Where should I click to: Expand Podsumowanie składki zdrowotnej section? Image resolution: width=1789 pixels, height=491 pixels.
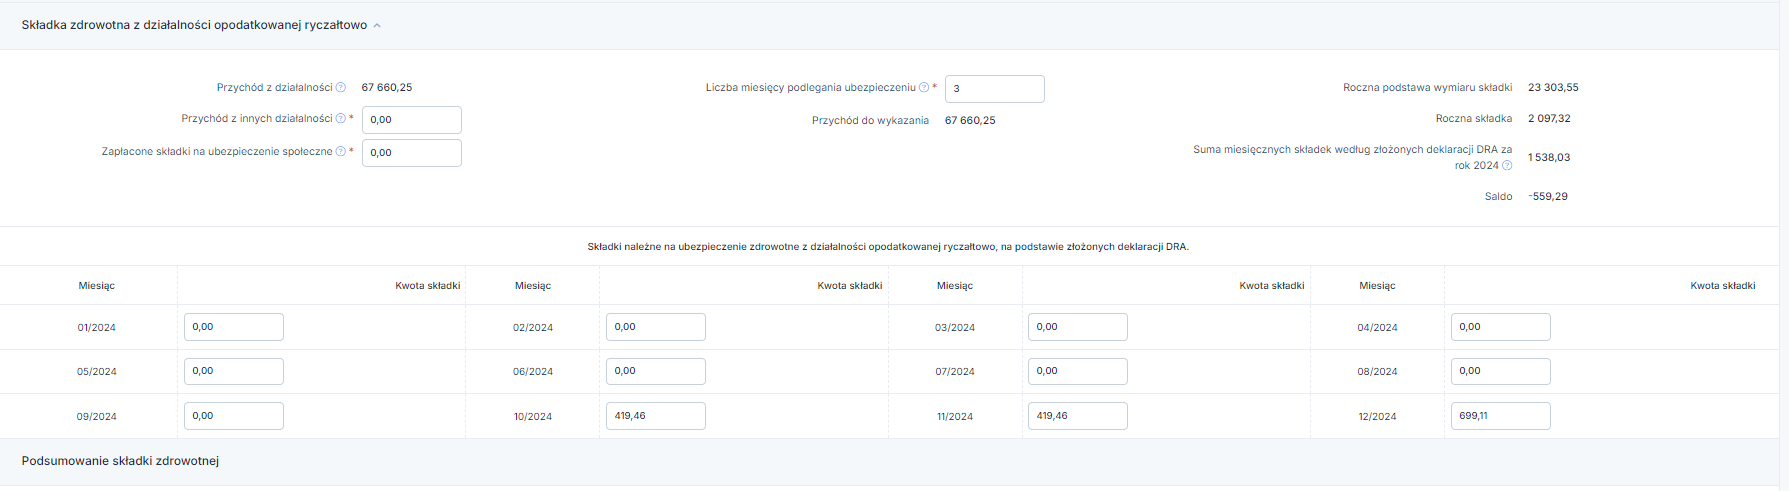point(120,461)
